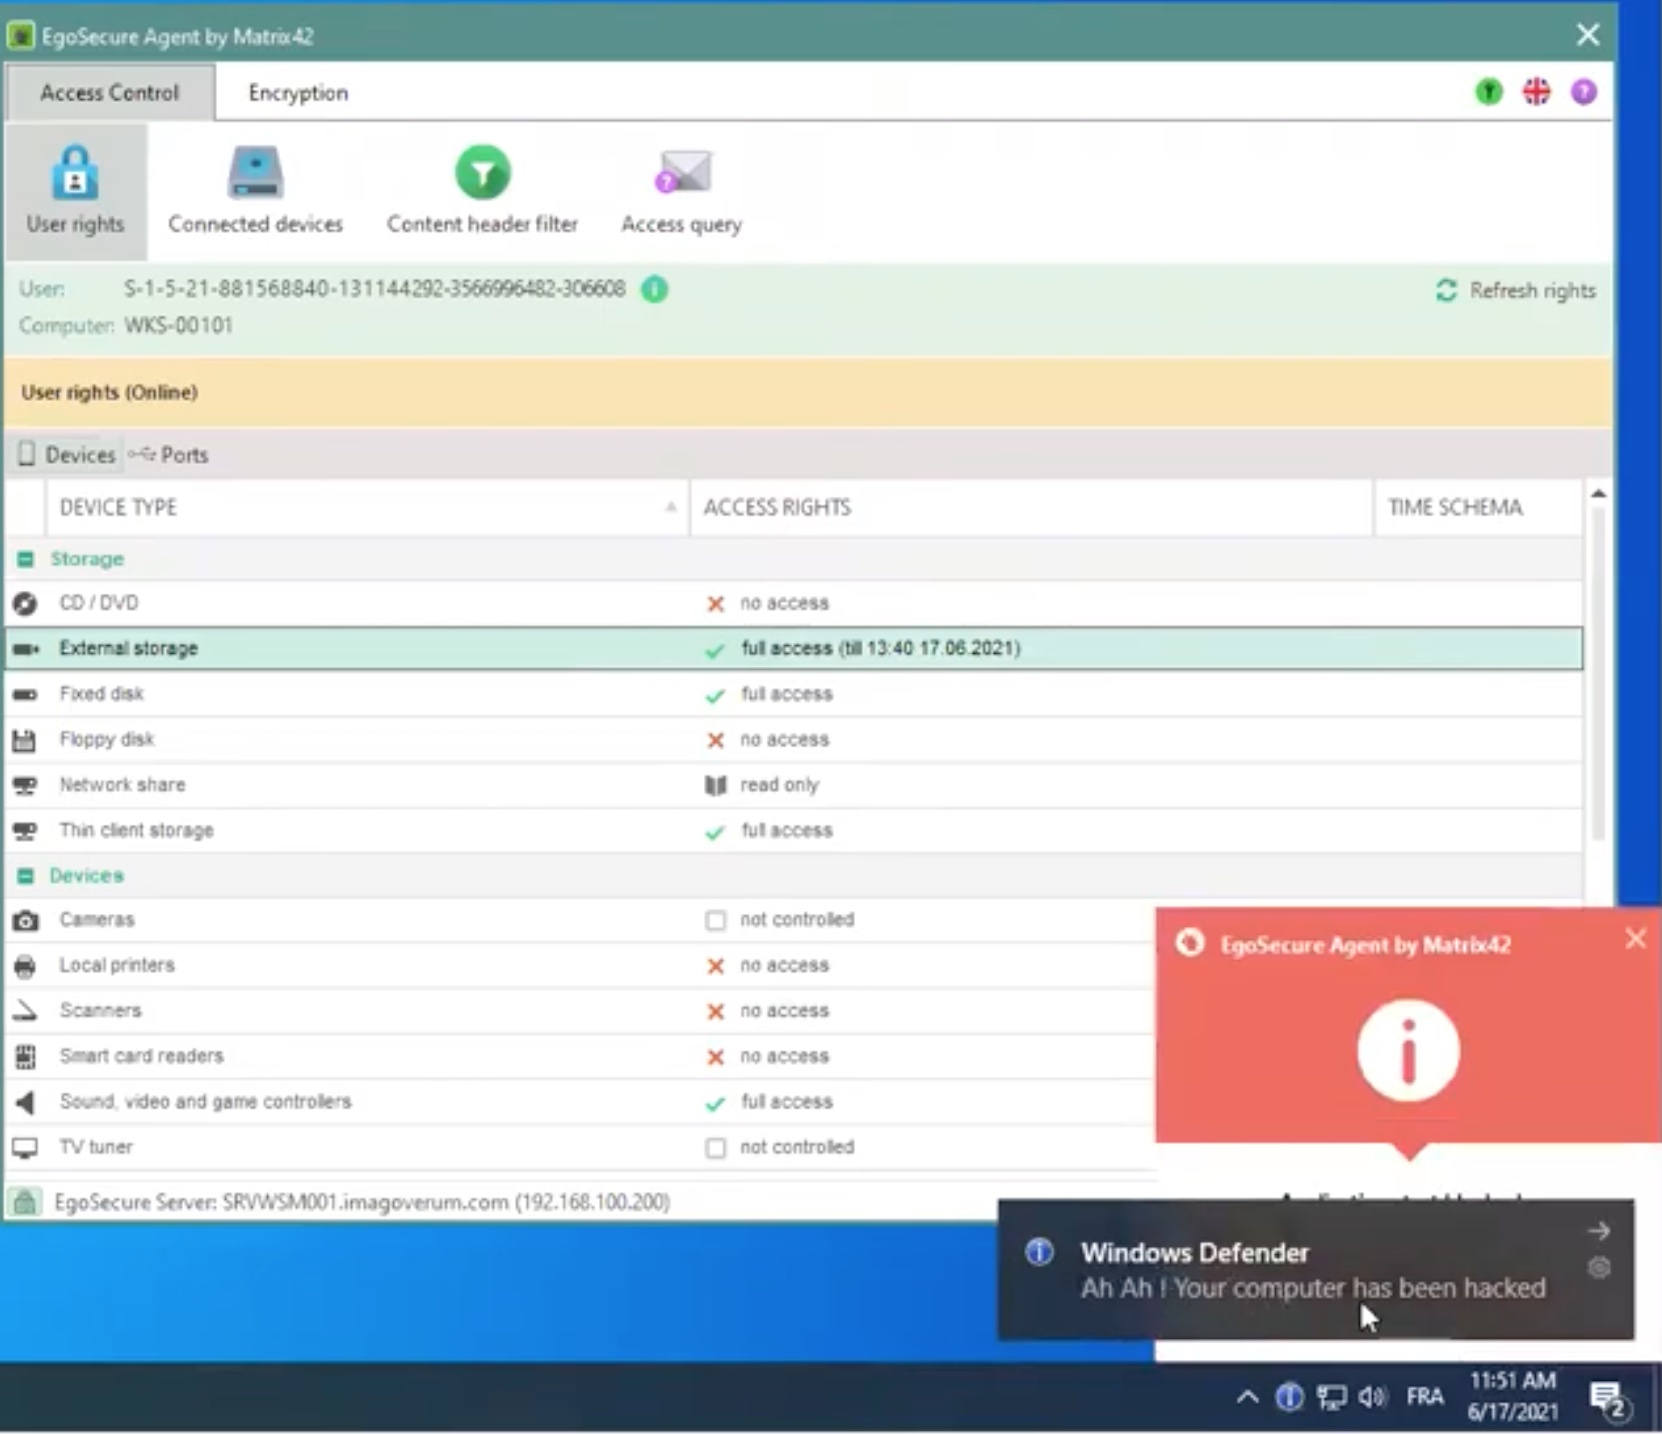Sort by DEVICE TYPE column header
Image resolution: width=1662 pixels, height=1434 pixels.
tap(366, 508)
